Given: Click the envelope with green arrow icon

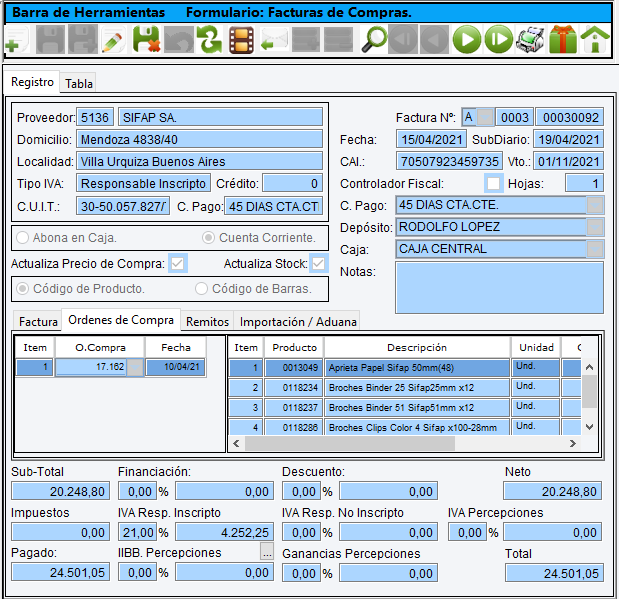Looking at the screenshot, I should click(274, 39).
